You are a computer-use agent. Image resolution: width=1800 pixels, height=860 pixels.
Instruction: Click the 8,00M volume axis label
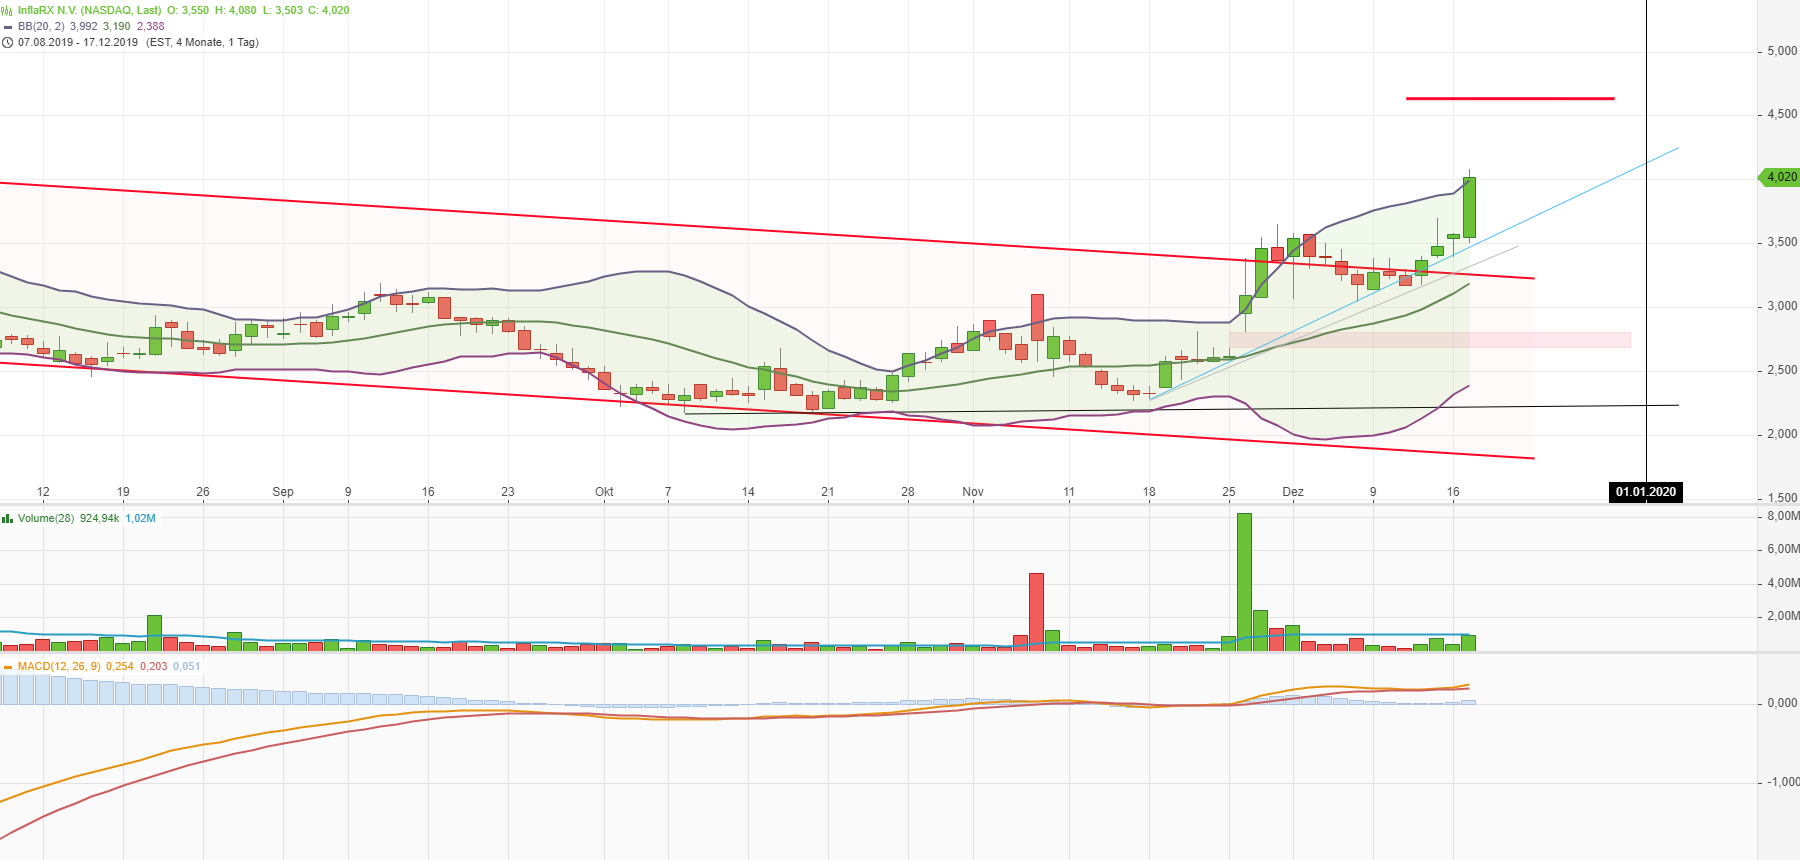click(x=1783, y=516)
